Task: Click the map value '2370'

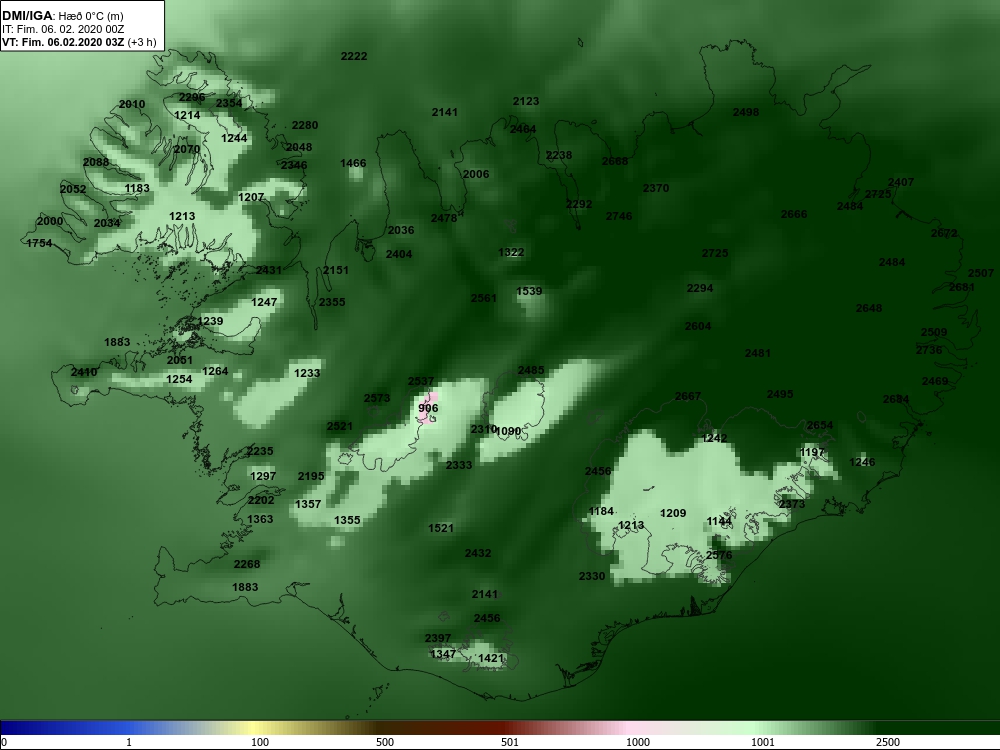Action: pos(656,188)
